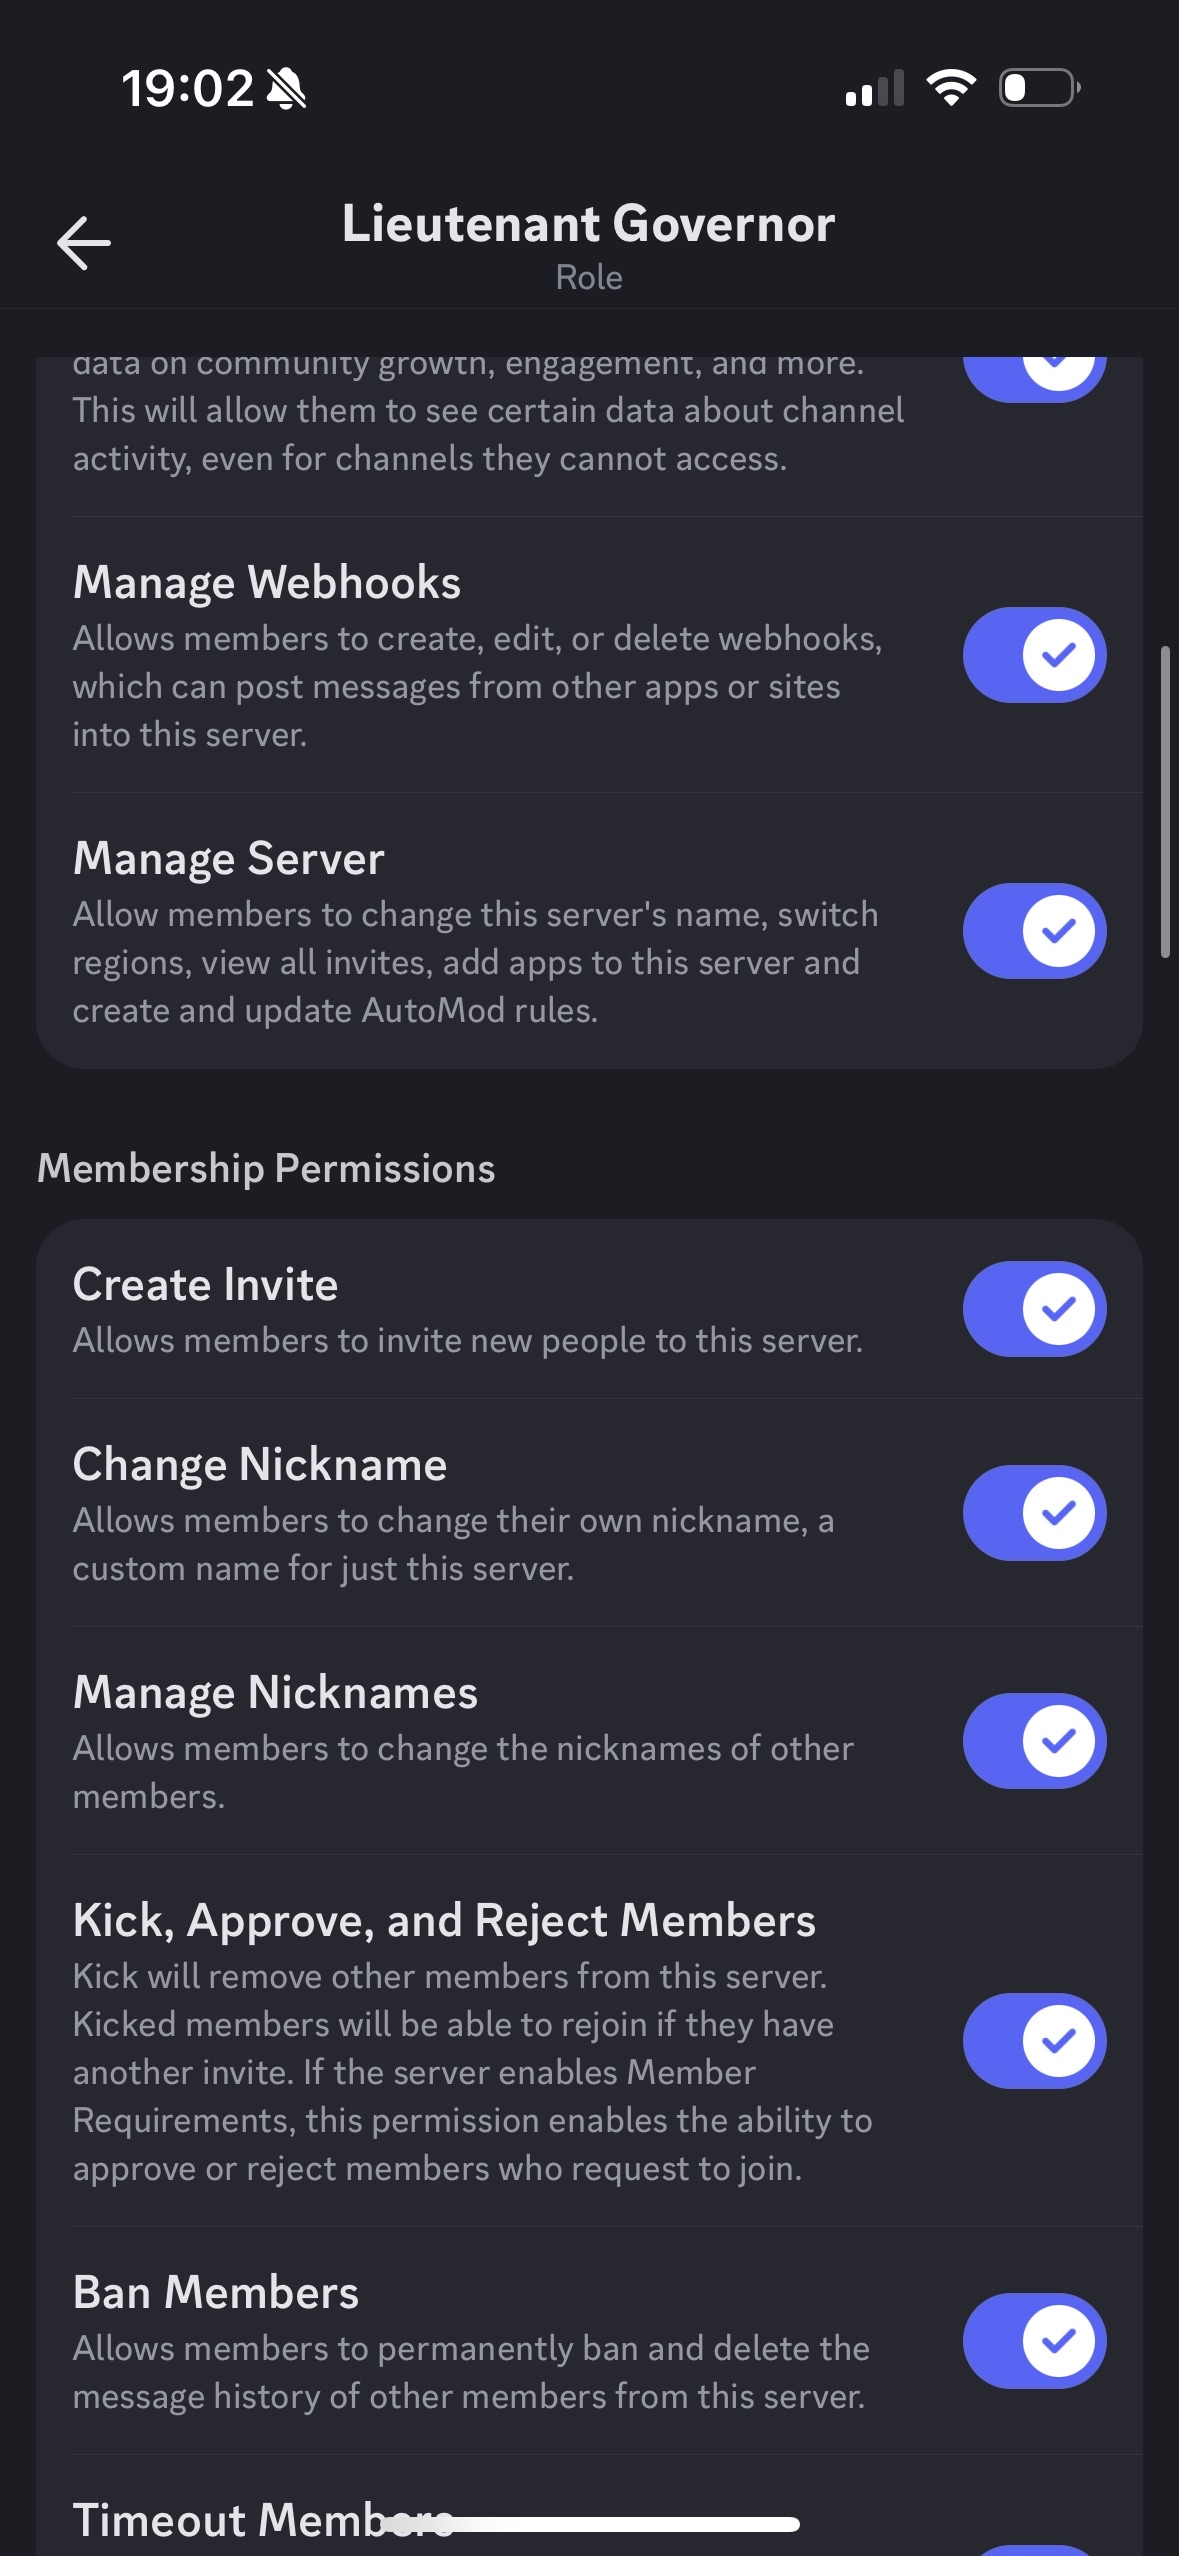Switch off the Change Nickname toggle
The width and height of the screenshot is (1179, 2556).
(1034, 1513)
